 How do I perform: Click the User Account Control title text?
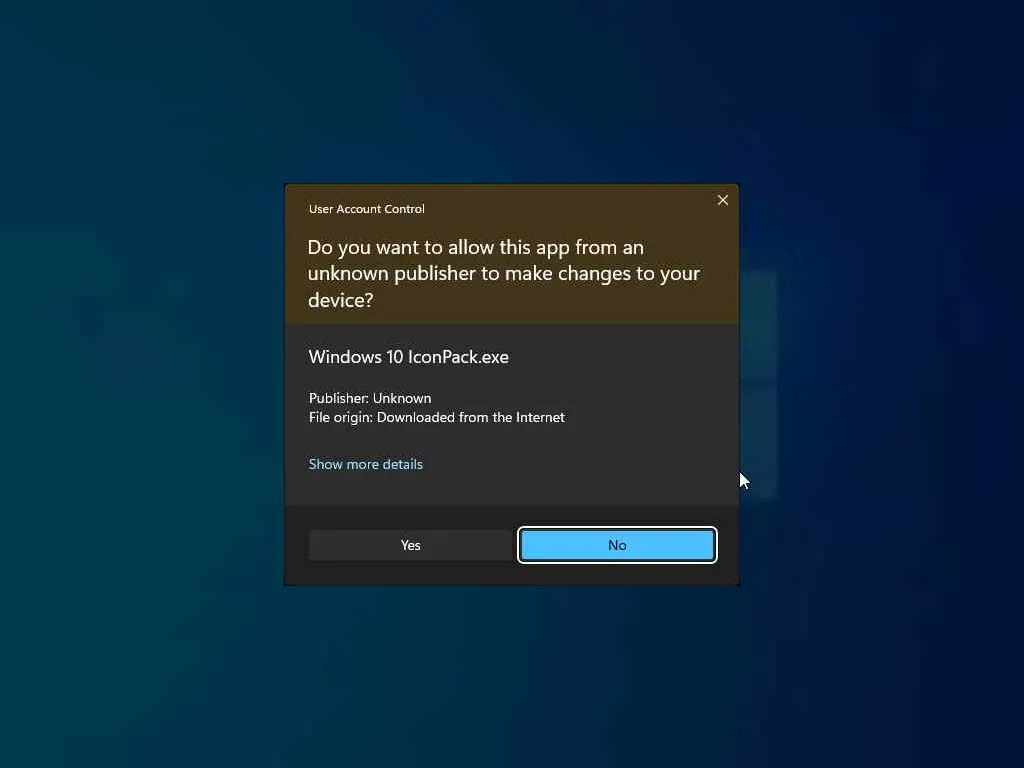point(366,209)
